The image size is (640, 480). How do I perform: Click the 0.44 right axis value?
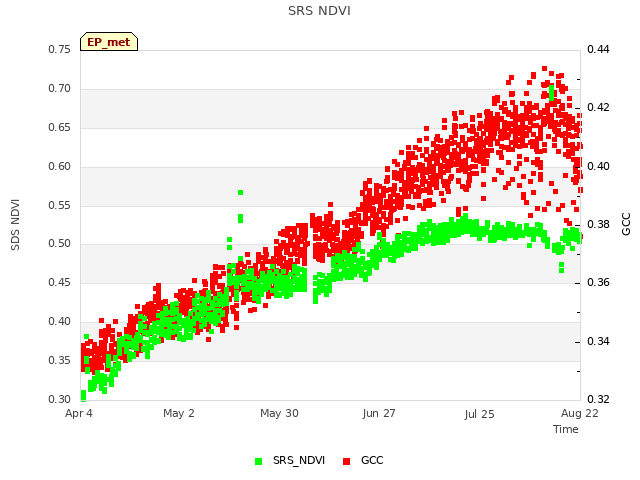click(x=598, y=49)
